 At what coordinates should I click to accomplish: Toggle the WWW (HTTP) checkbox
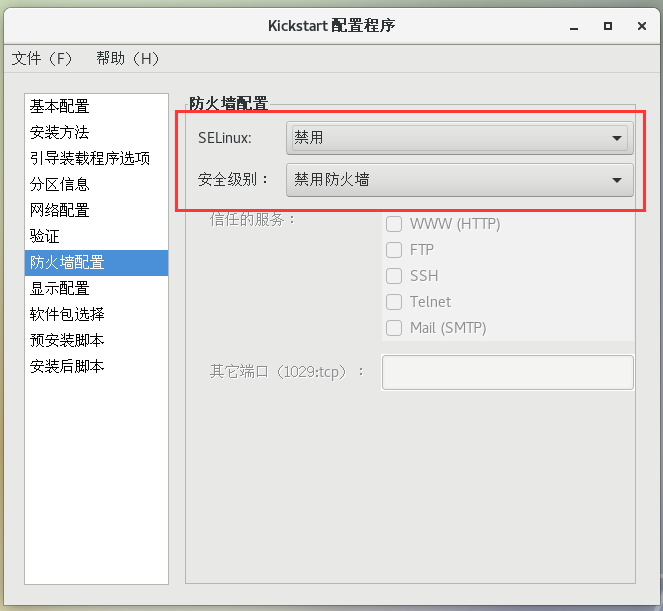[x=394, y=224]
